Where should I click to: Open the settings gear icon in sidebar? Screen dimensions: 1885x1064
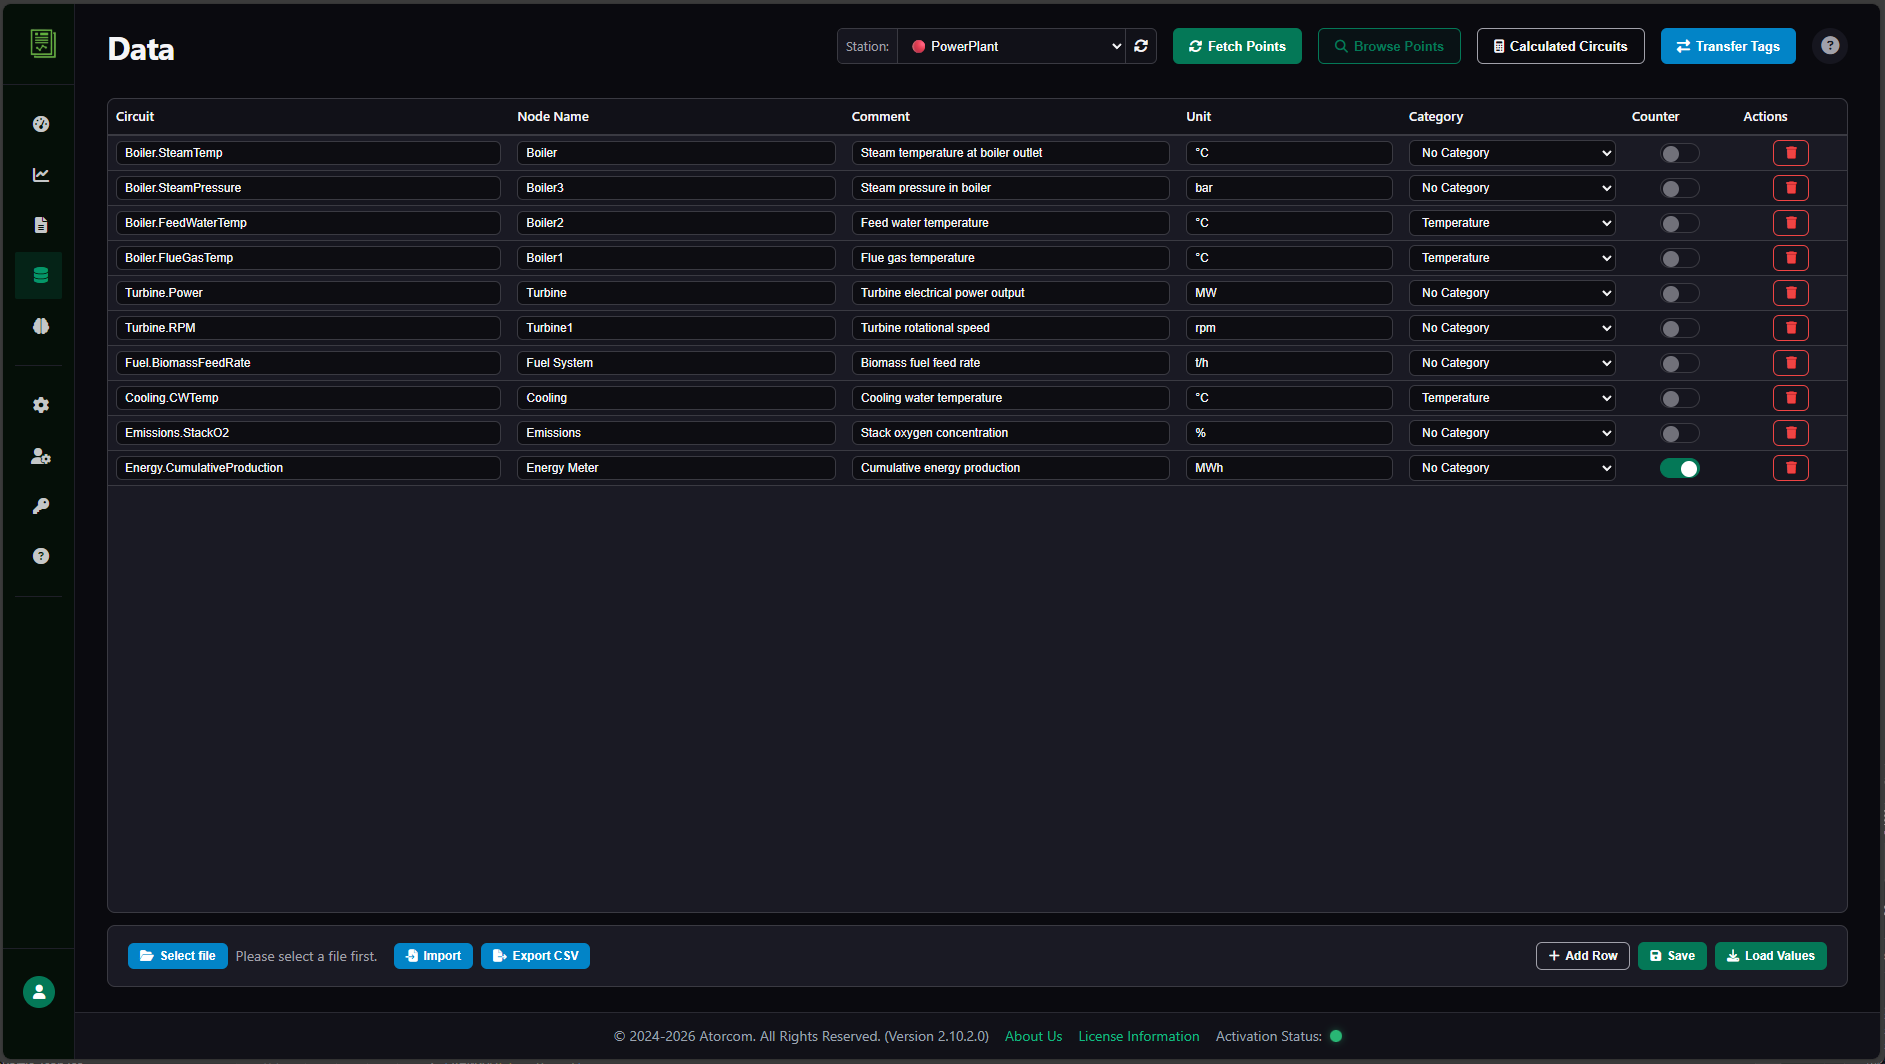(x=40, y=405)
